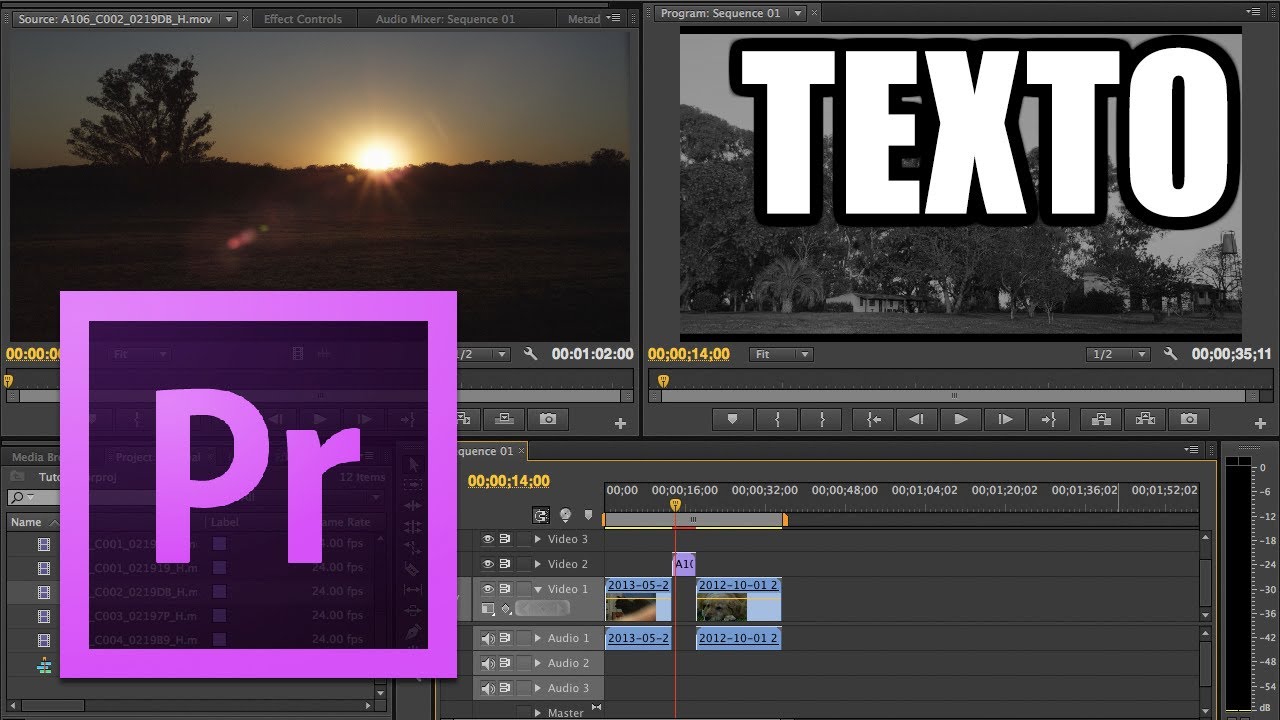The width and height of the screenshot is (1280, 720).
Task: Go to Out point in Program monitor
Action: (x=1049, y=420)
